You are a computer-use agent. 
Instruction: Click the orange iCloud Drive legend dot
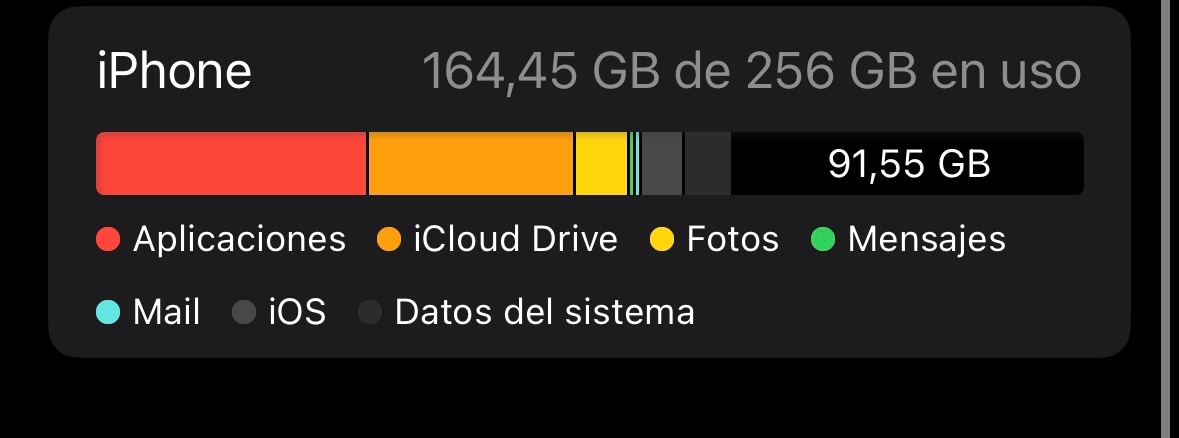[x=389, y=240]
